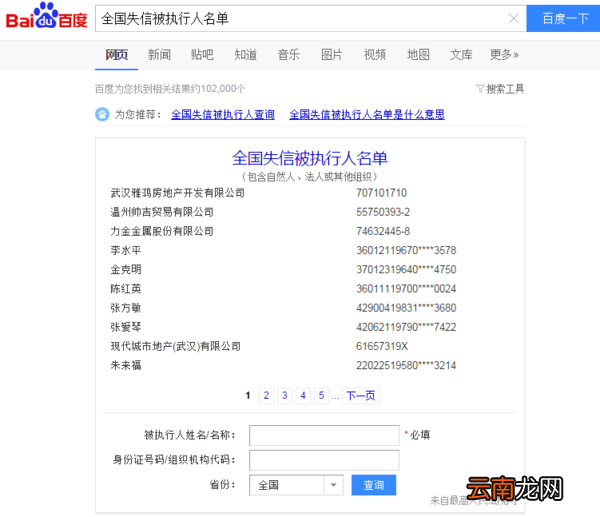Go to results page 3
The height and width of the screenshot is (517, 600).
click(285, 395)
